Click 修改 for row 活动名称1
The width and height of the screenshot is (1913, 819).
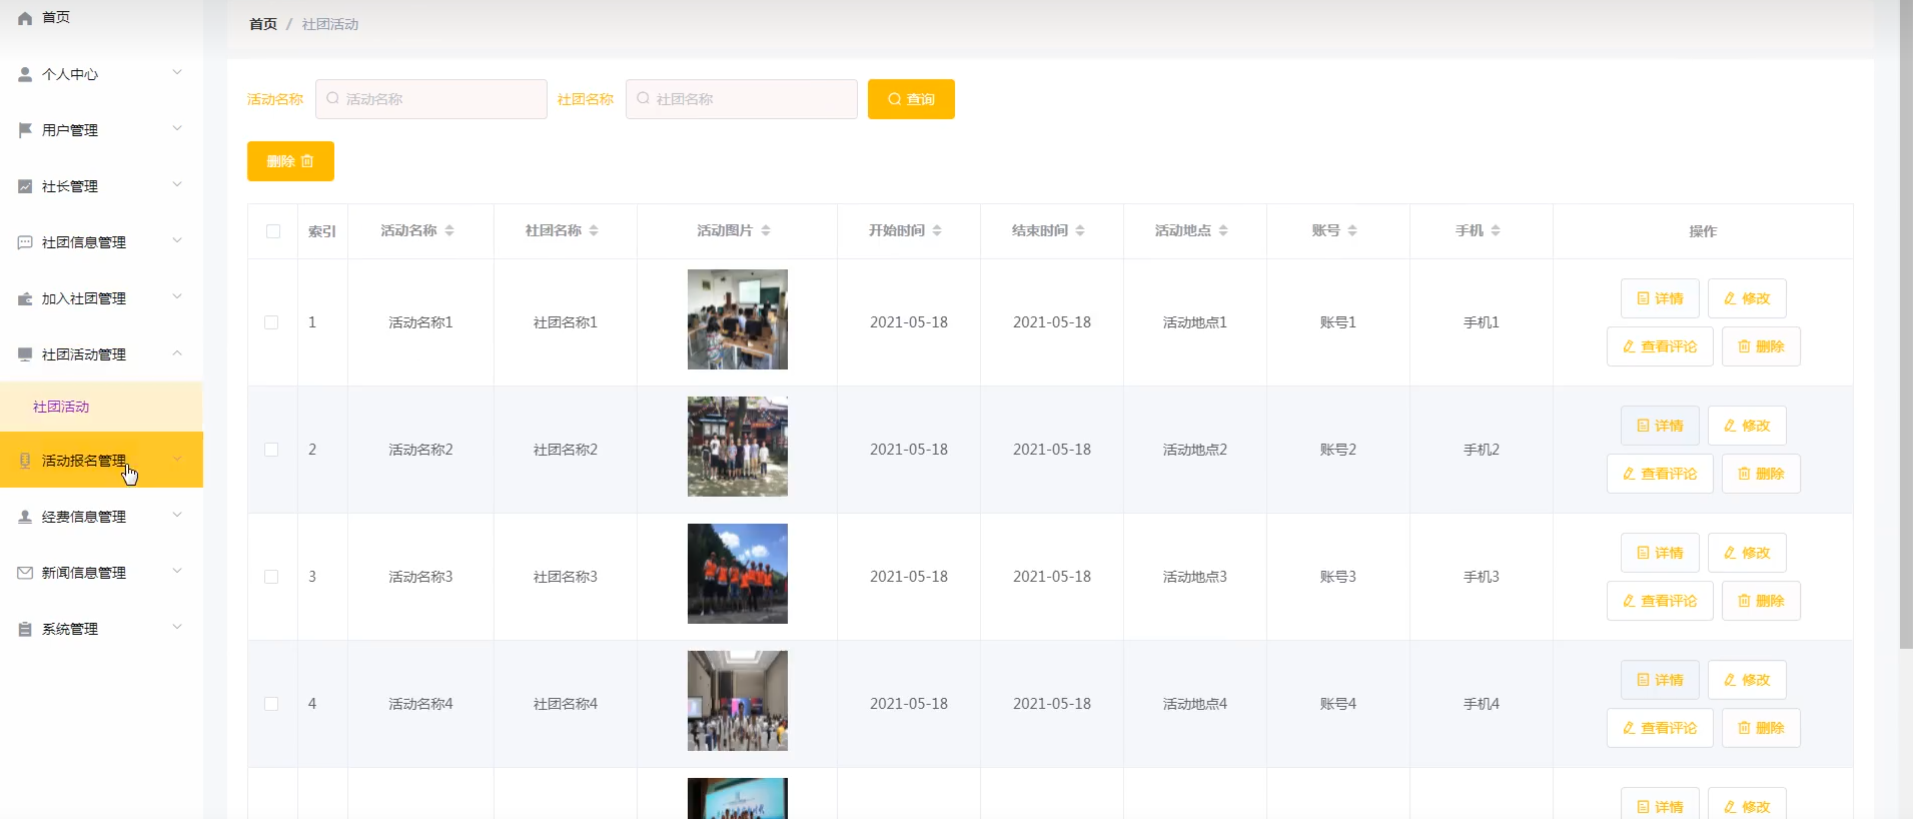[x=1747, y=298]
